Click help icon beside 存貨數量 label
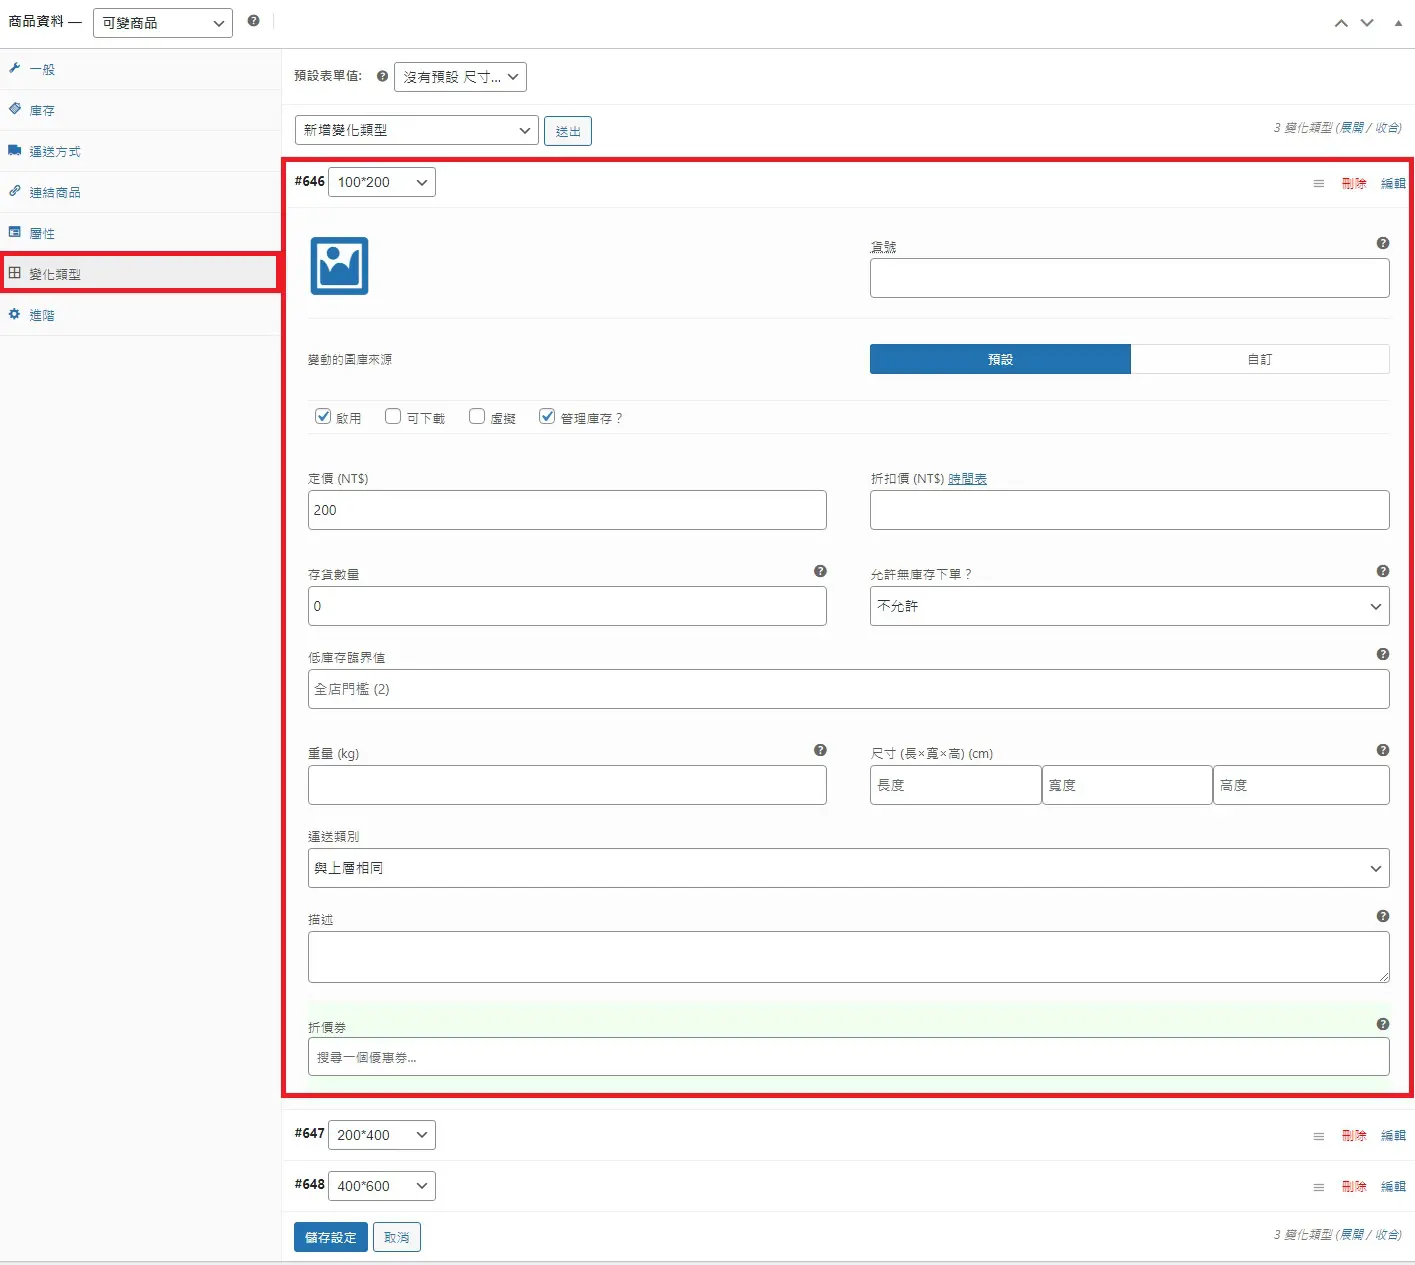 (x=820, y=571)
